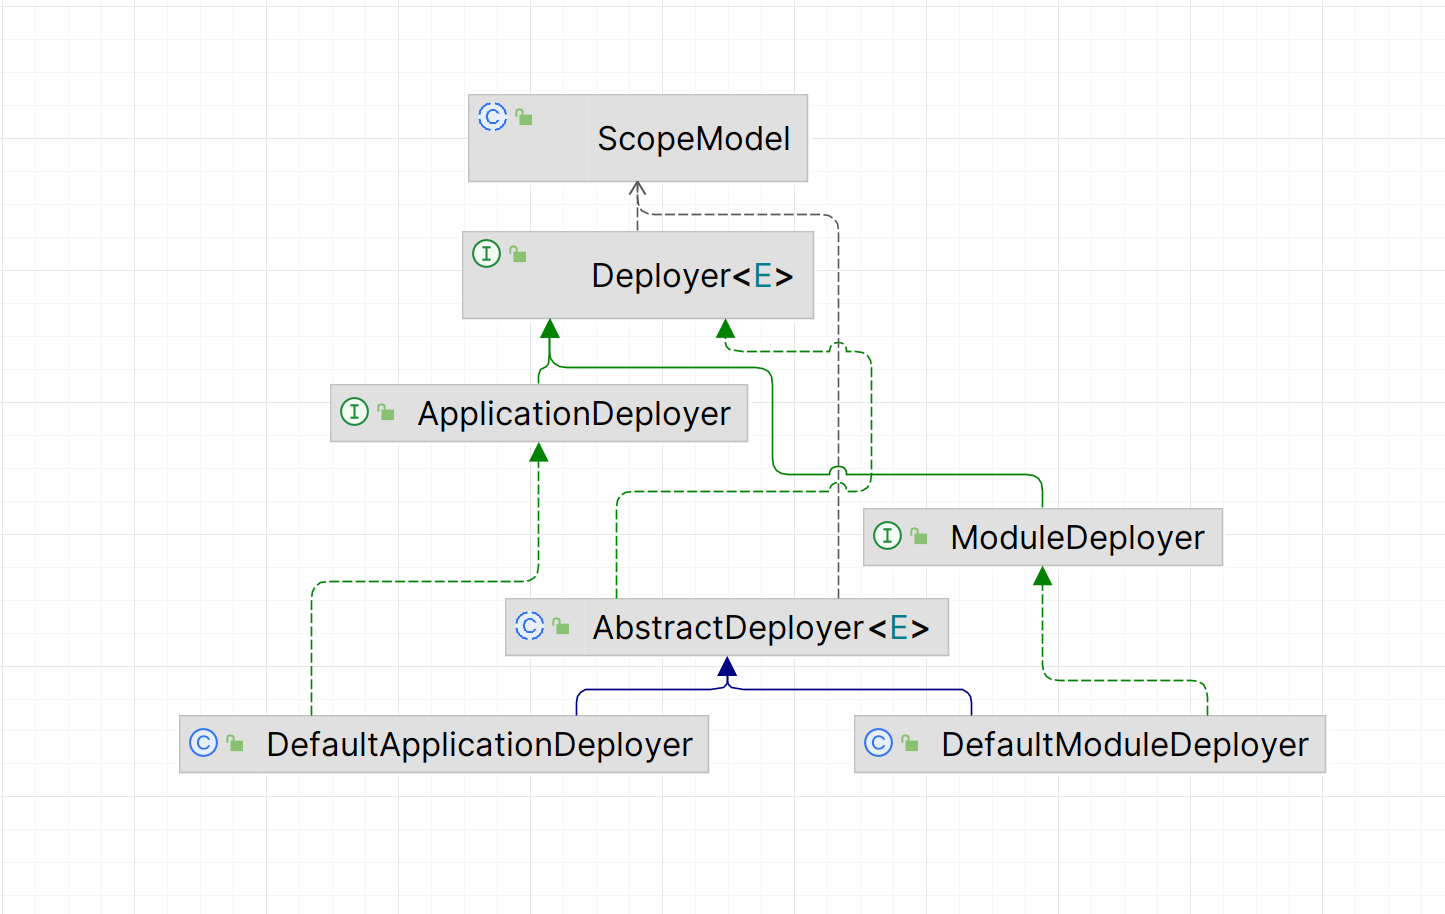This screenshot has width=1445, height=914.
Task: Click the lock icon on DefaultModuleDeployer
Action: (910, 743)
